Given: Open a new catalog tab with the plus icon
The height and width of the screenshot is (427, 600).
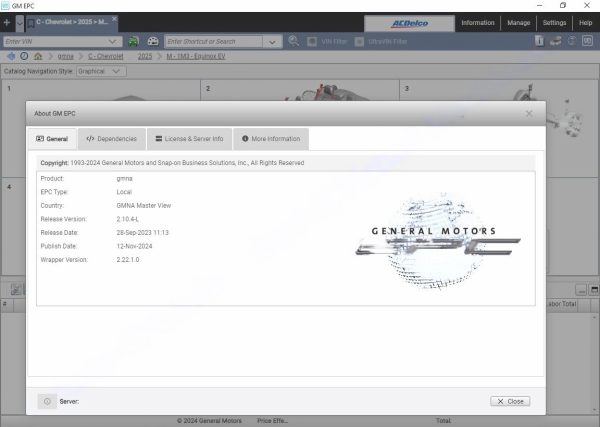Looking at the screenshot, I should coord(7,23).
